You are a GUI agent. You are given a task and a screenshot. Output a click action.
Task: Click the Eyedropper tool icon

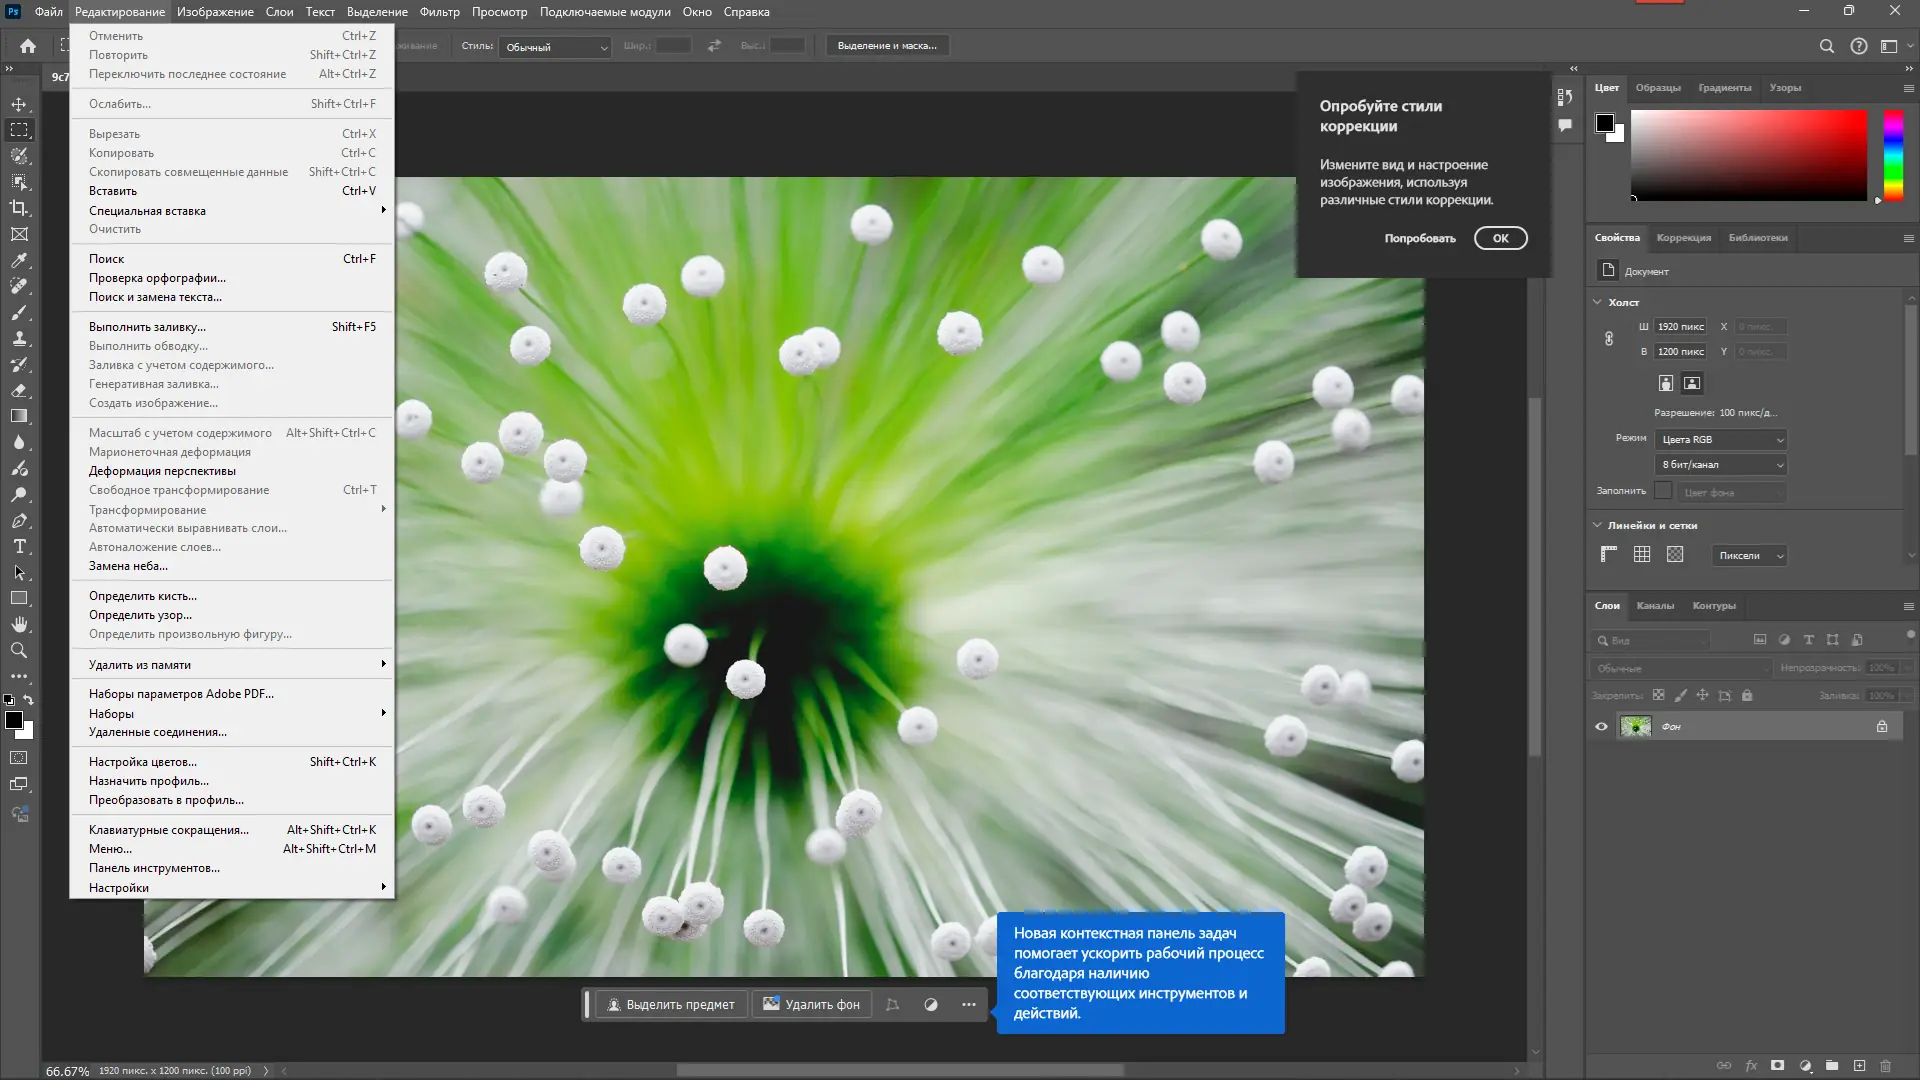click(x=19, y=260)
